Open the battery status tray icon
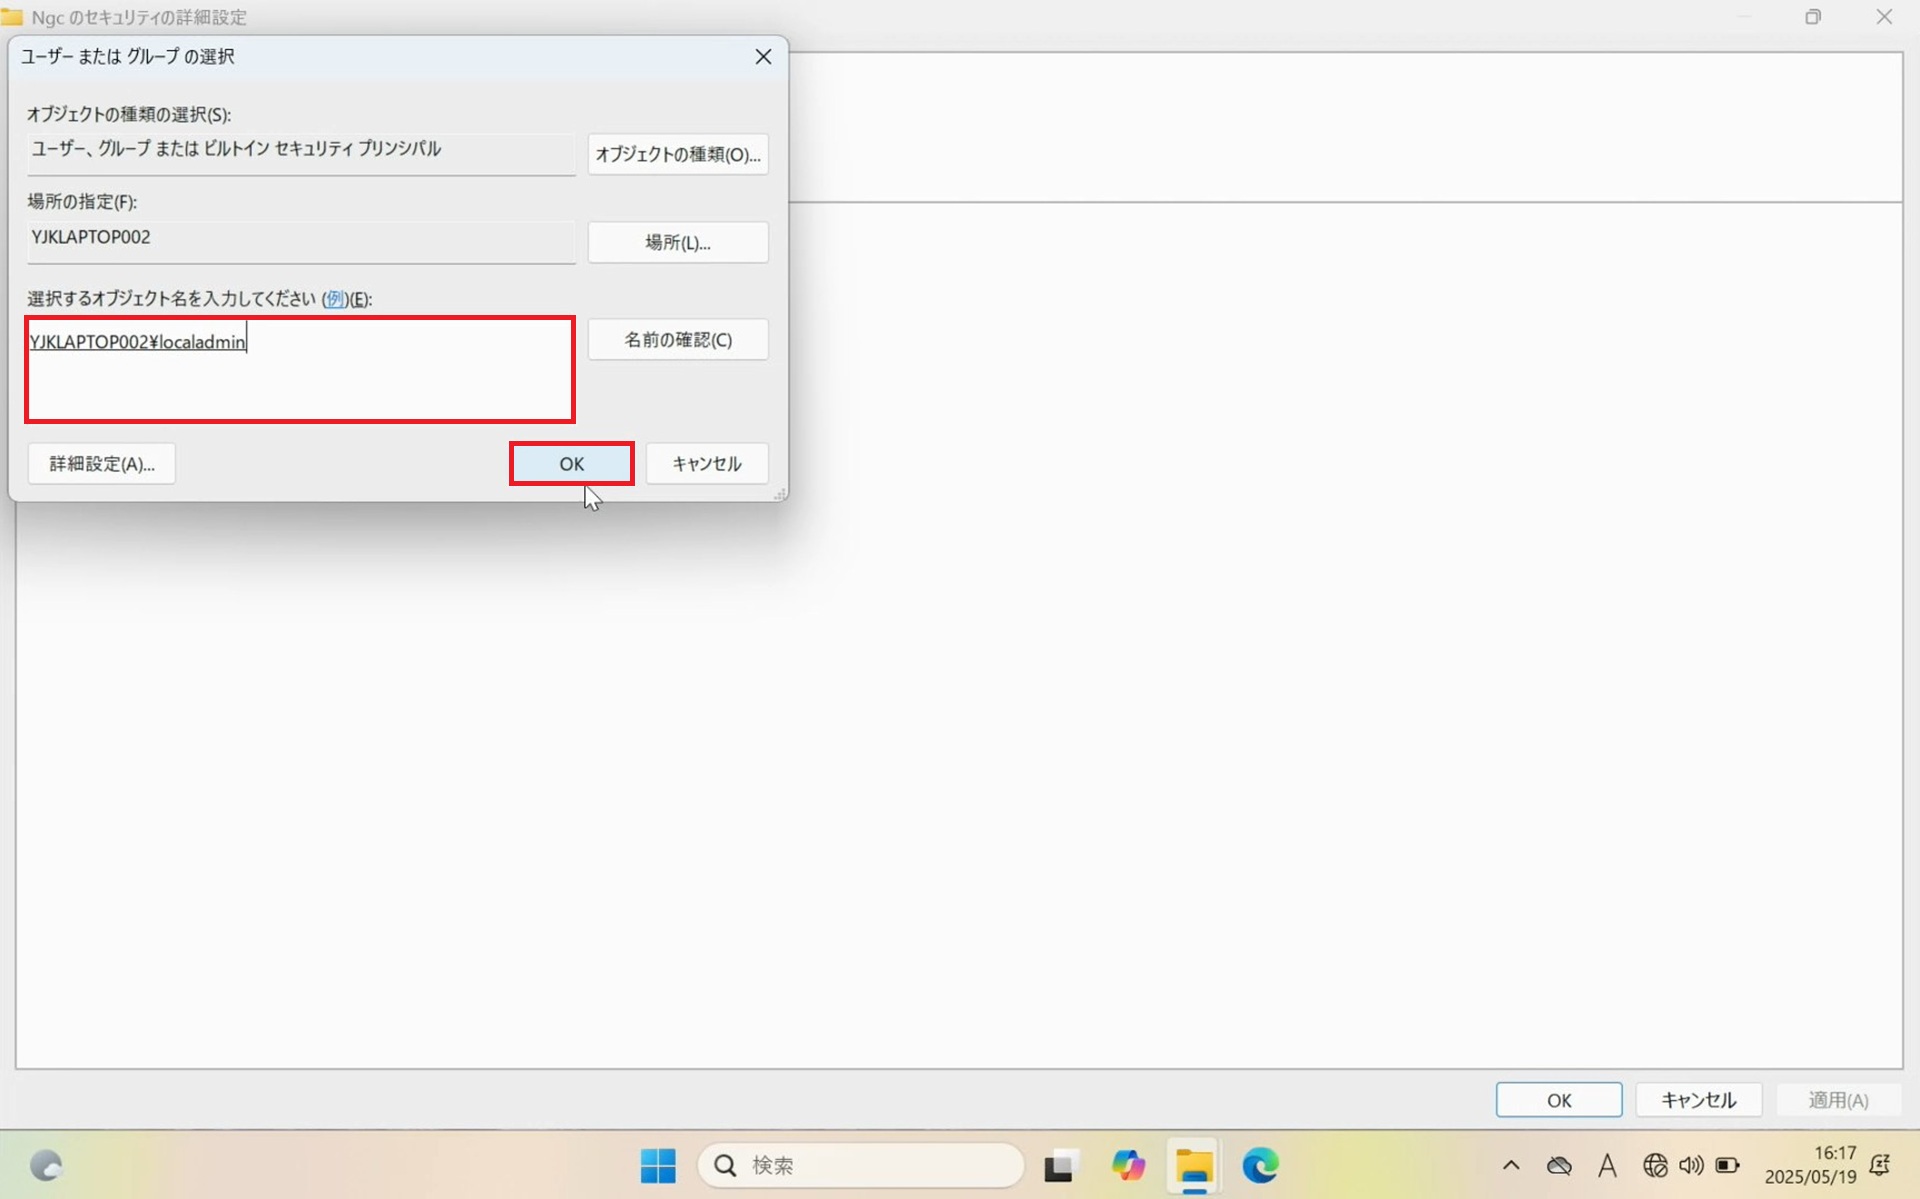Screen dimensions: 1920x1199 (1727, 1165)
